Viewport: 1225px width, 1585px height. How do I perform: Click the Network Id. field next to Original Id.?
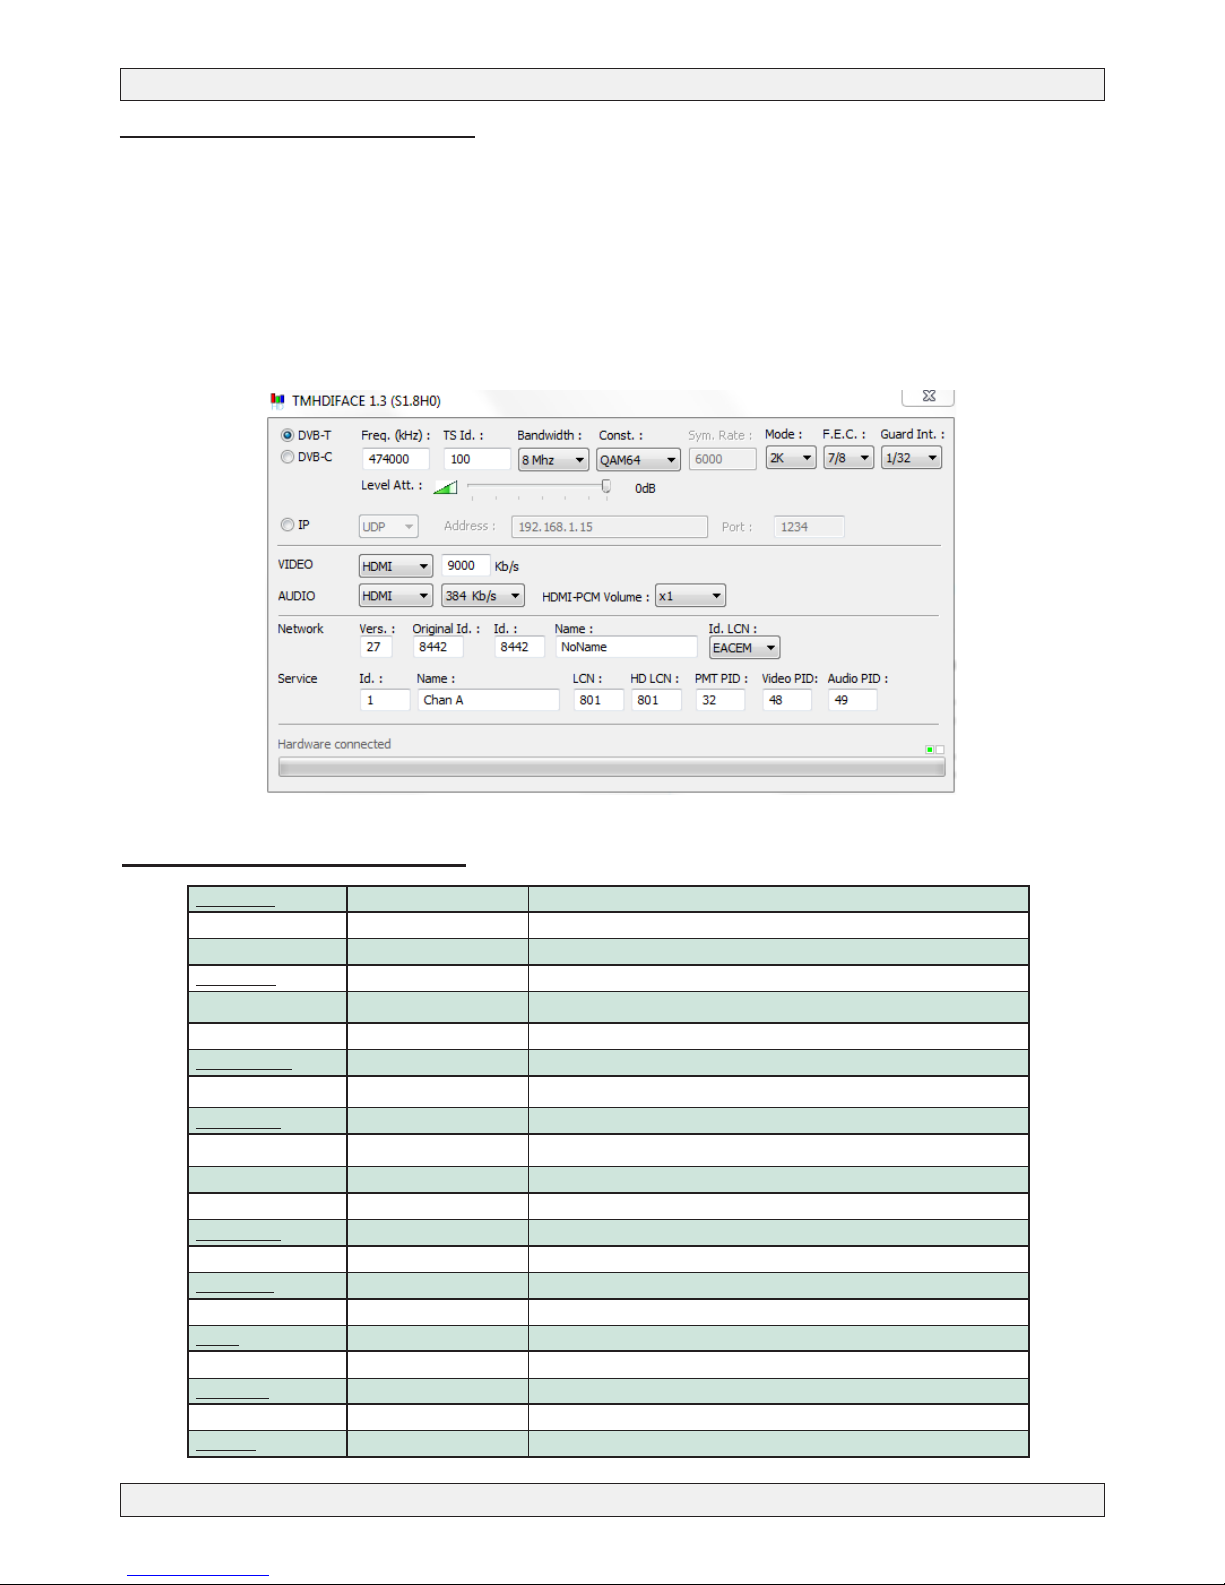tap(519, 647)
